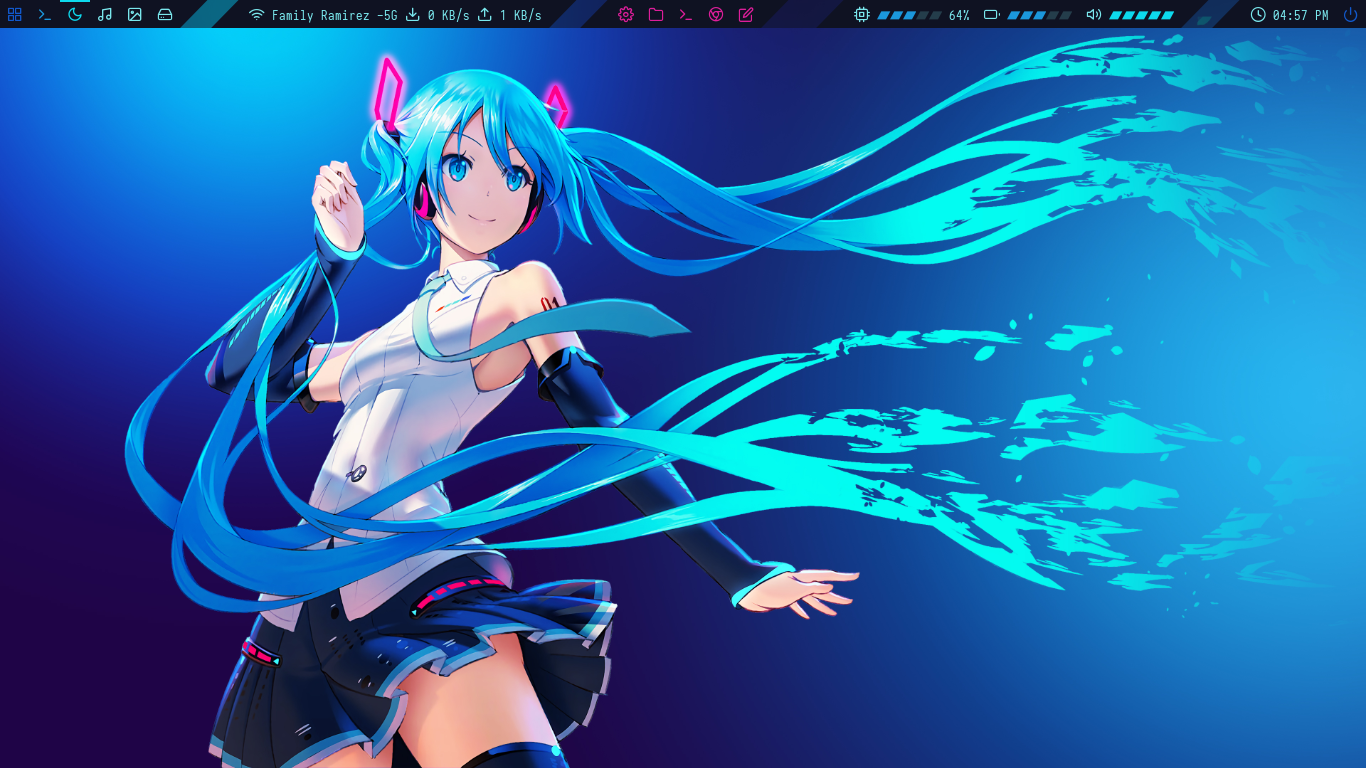
Task: Open the power menu icon
Action: [x=1350, y=15]
